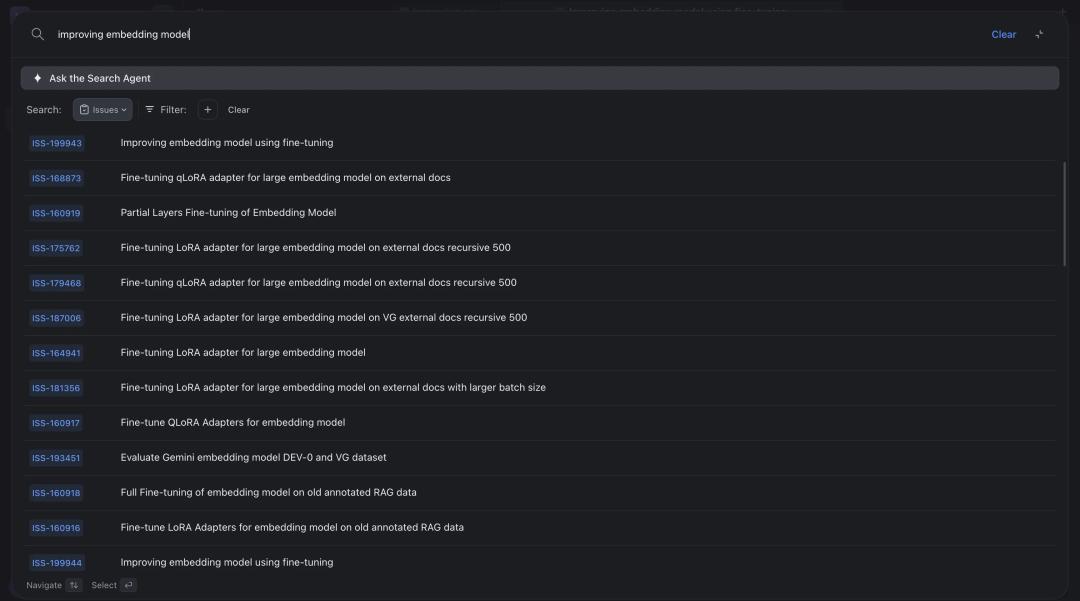Click the clipboard icon inside the Issues chip
The height and width of the screenshot is (601, 1080).
click(84, 109)
